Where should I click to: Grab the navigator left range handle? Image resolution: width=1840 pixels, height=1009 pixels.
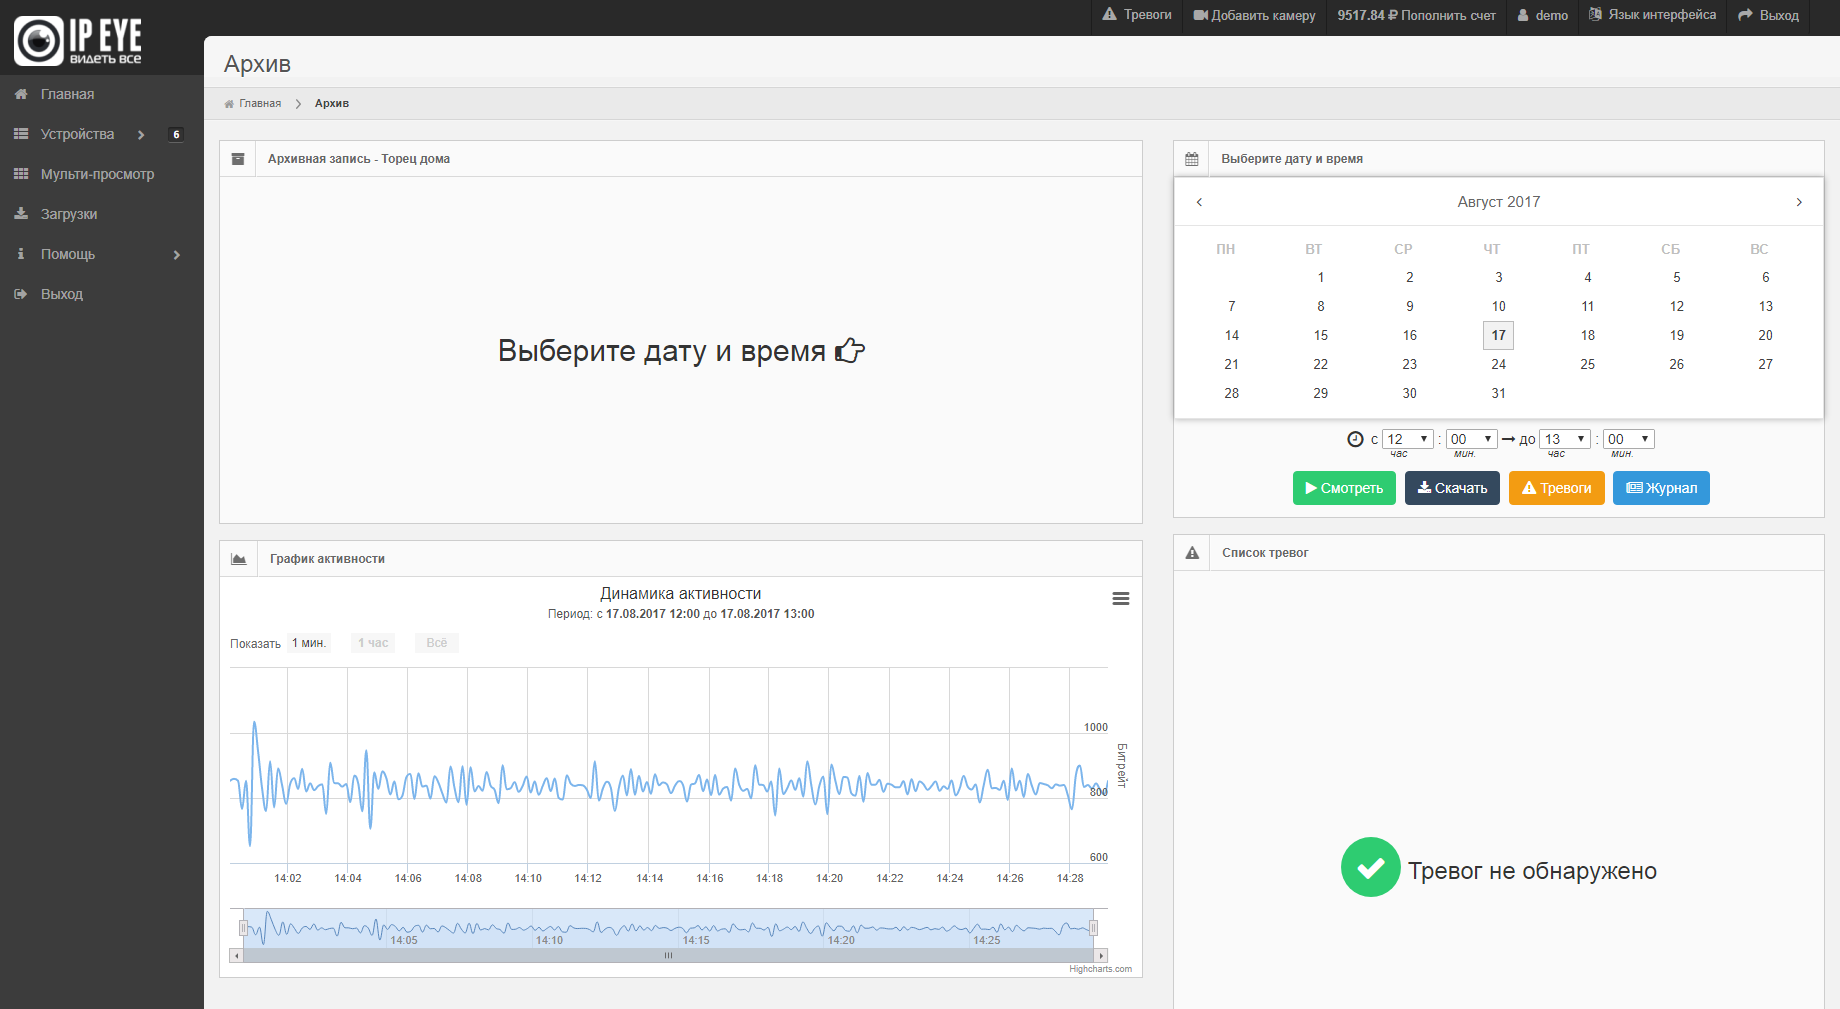tap(243, 928)
